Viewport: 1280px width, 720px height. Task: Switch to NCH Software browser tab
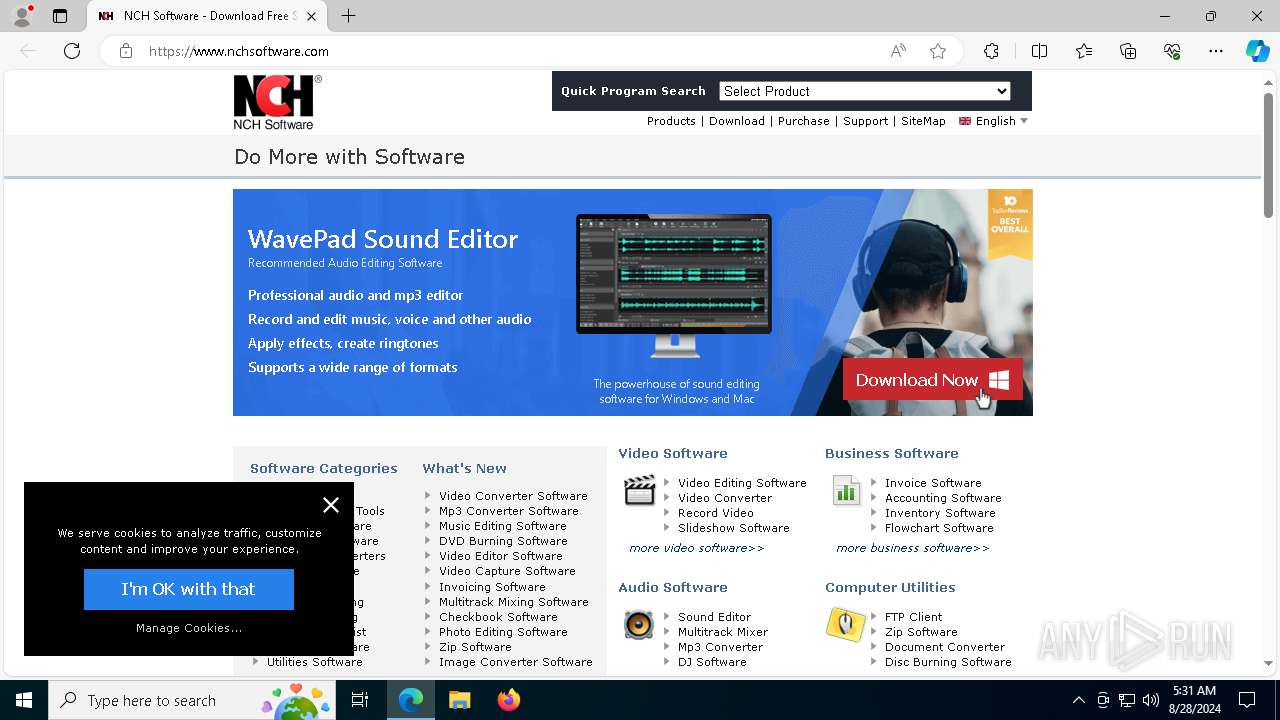tap(207, 16)
